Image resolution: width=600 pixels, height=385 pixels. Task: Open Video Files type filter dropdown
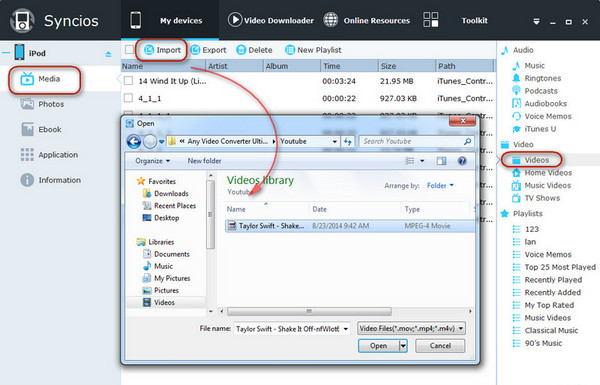[411, 328]
